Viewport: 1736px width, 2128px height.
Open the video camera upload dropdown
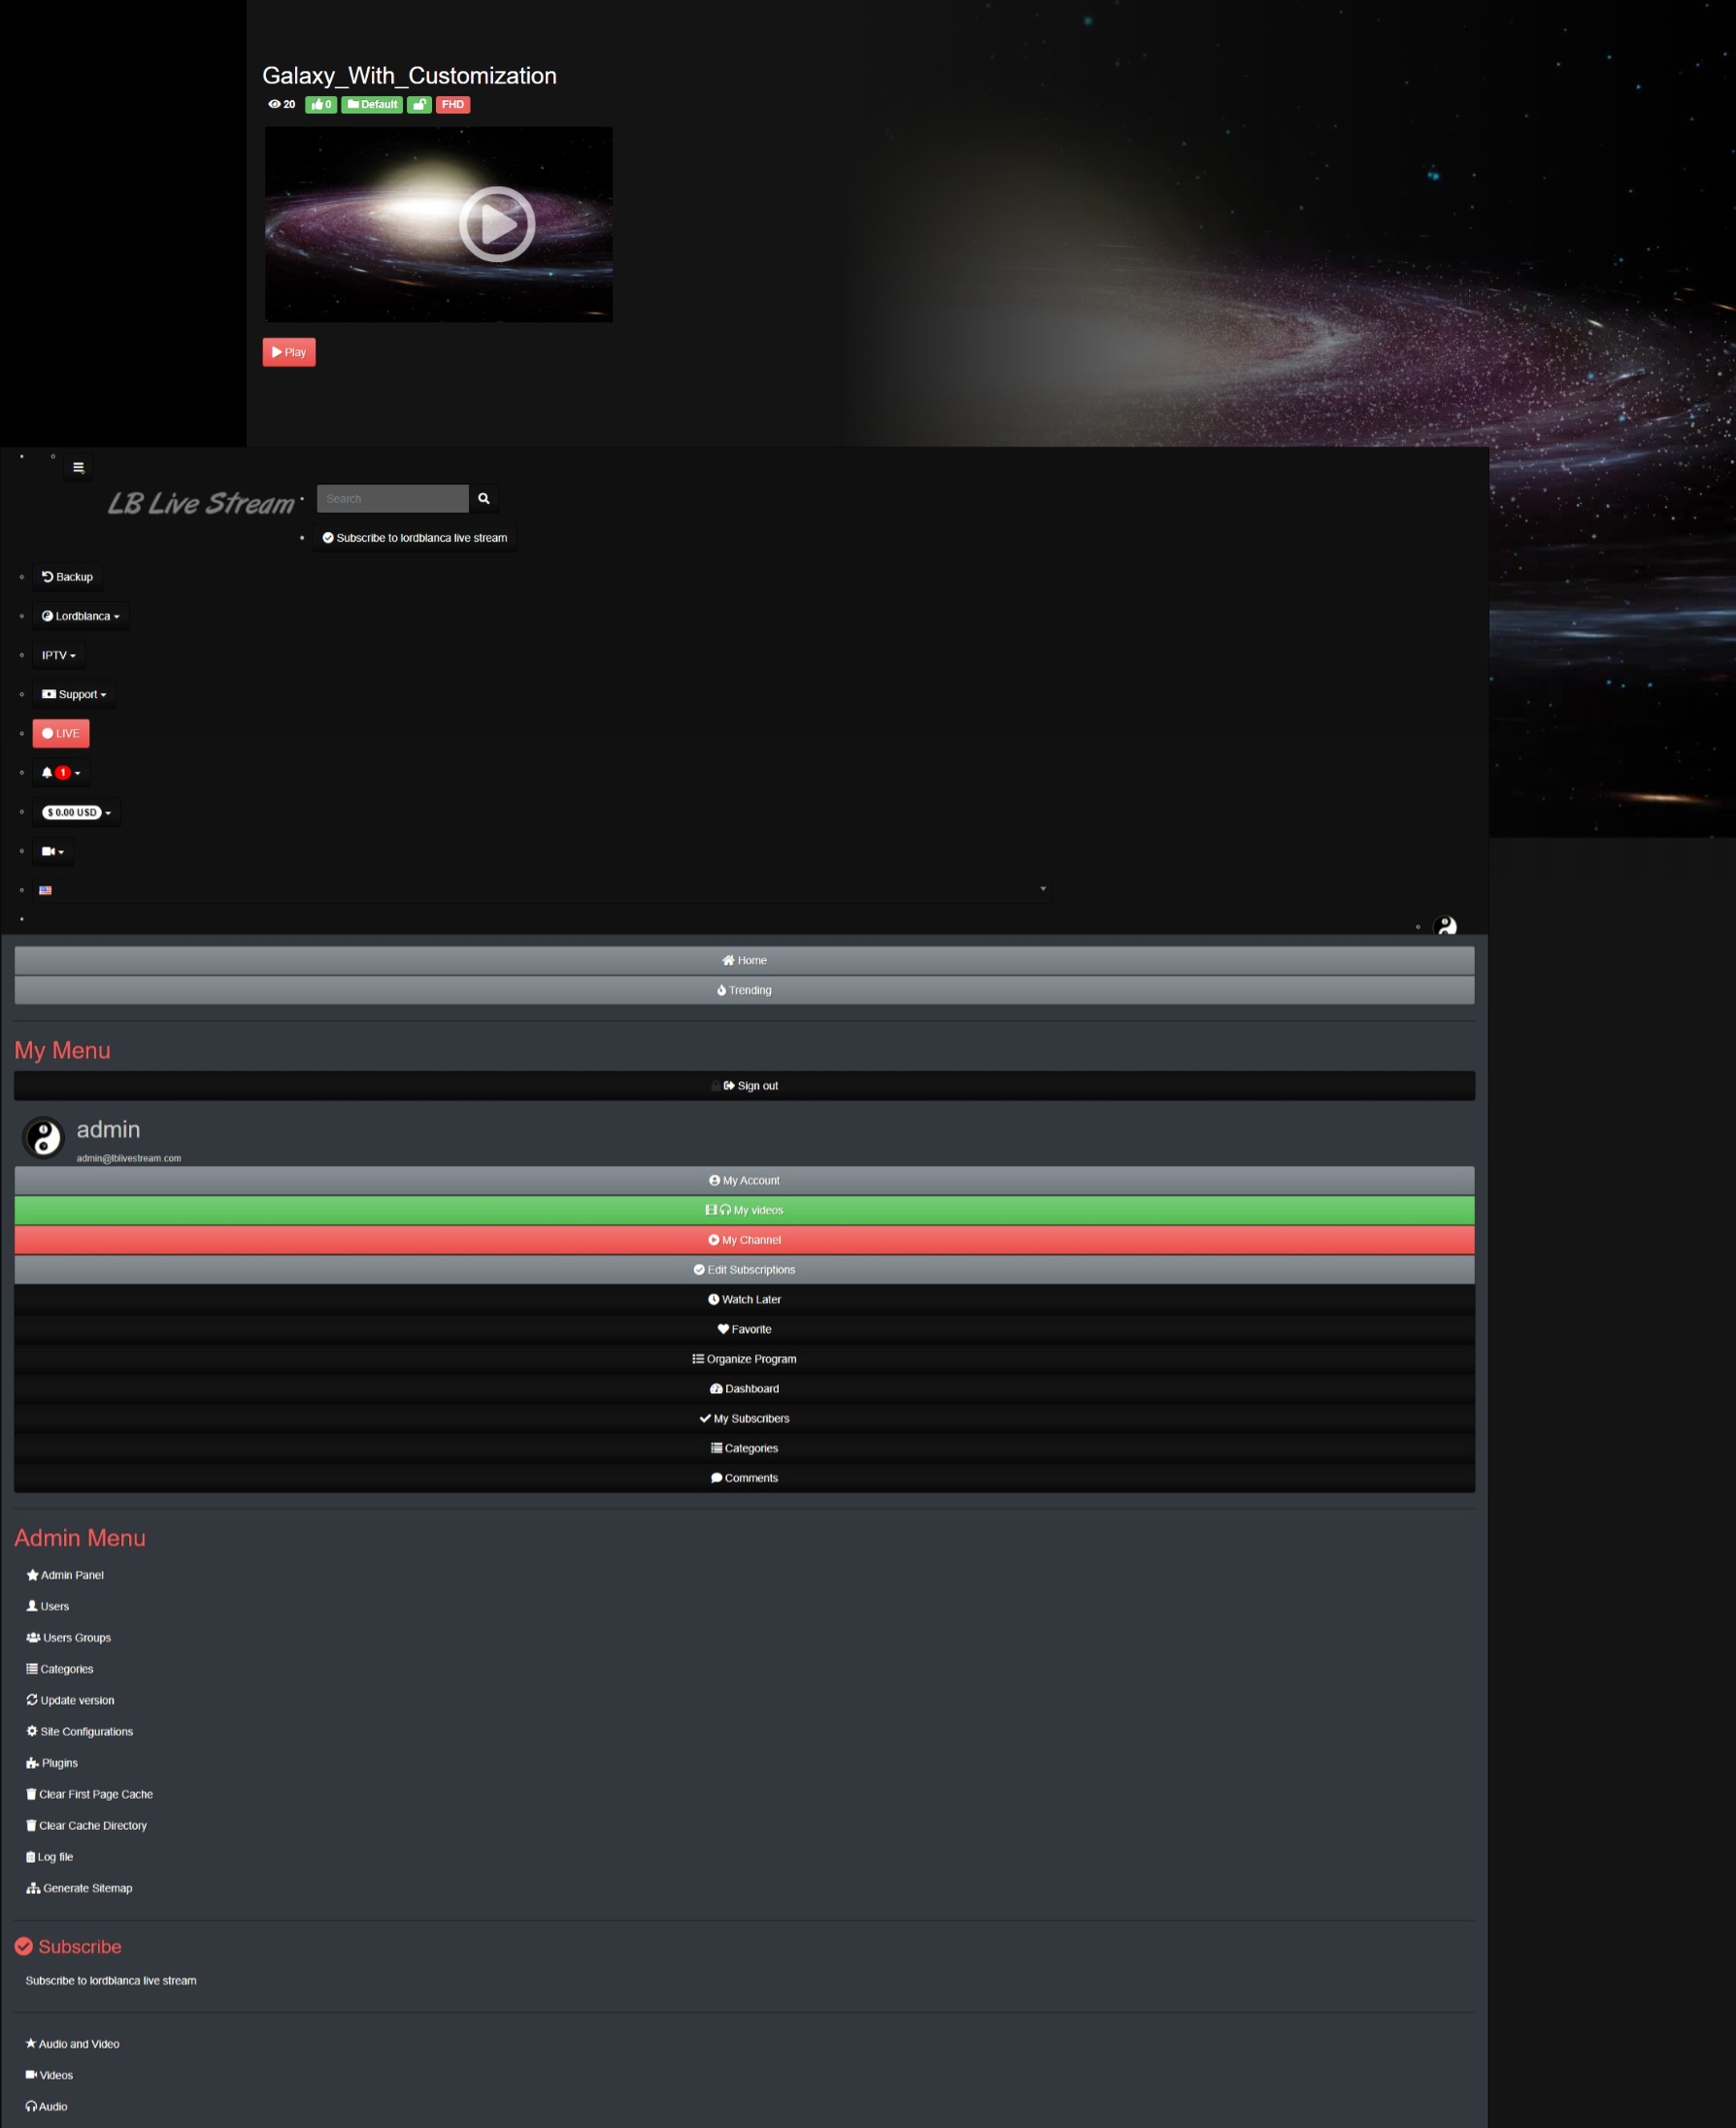(x=53, y=851)
